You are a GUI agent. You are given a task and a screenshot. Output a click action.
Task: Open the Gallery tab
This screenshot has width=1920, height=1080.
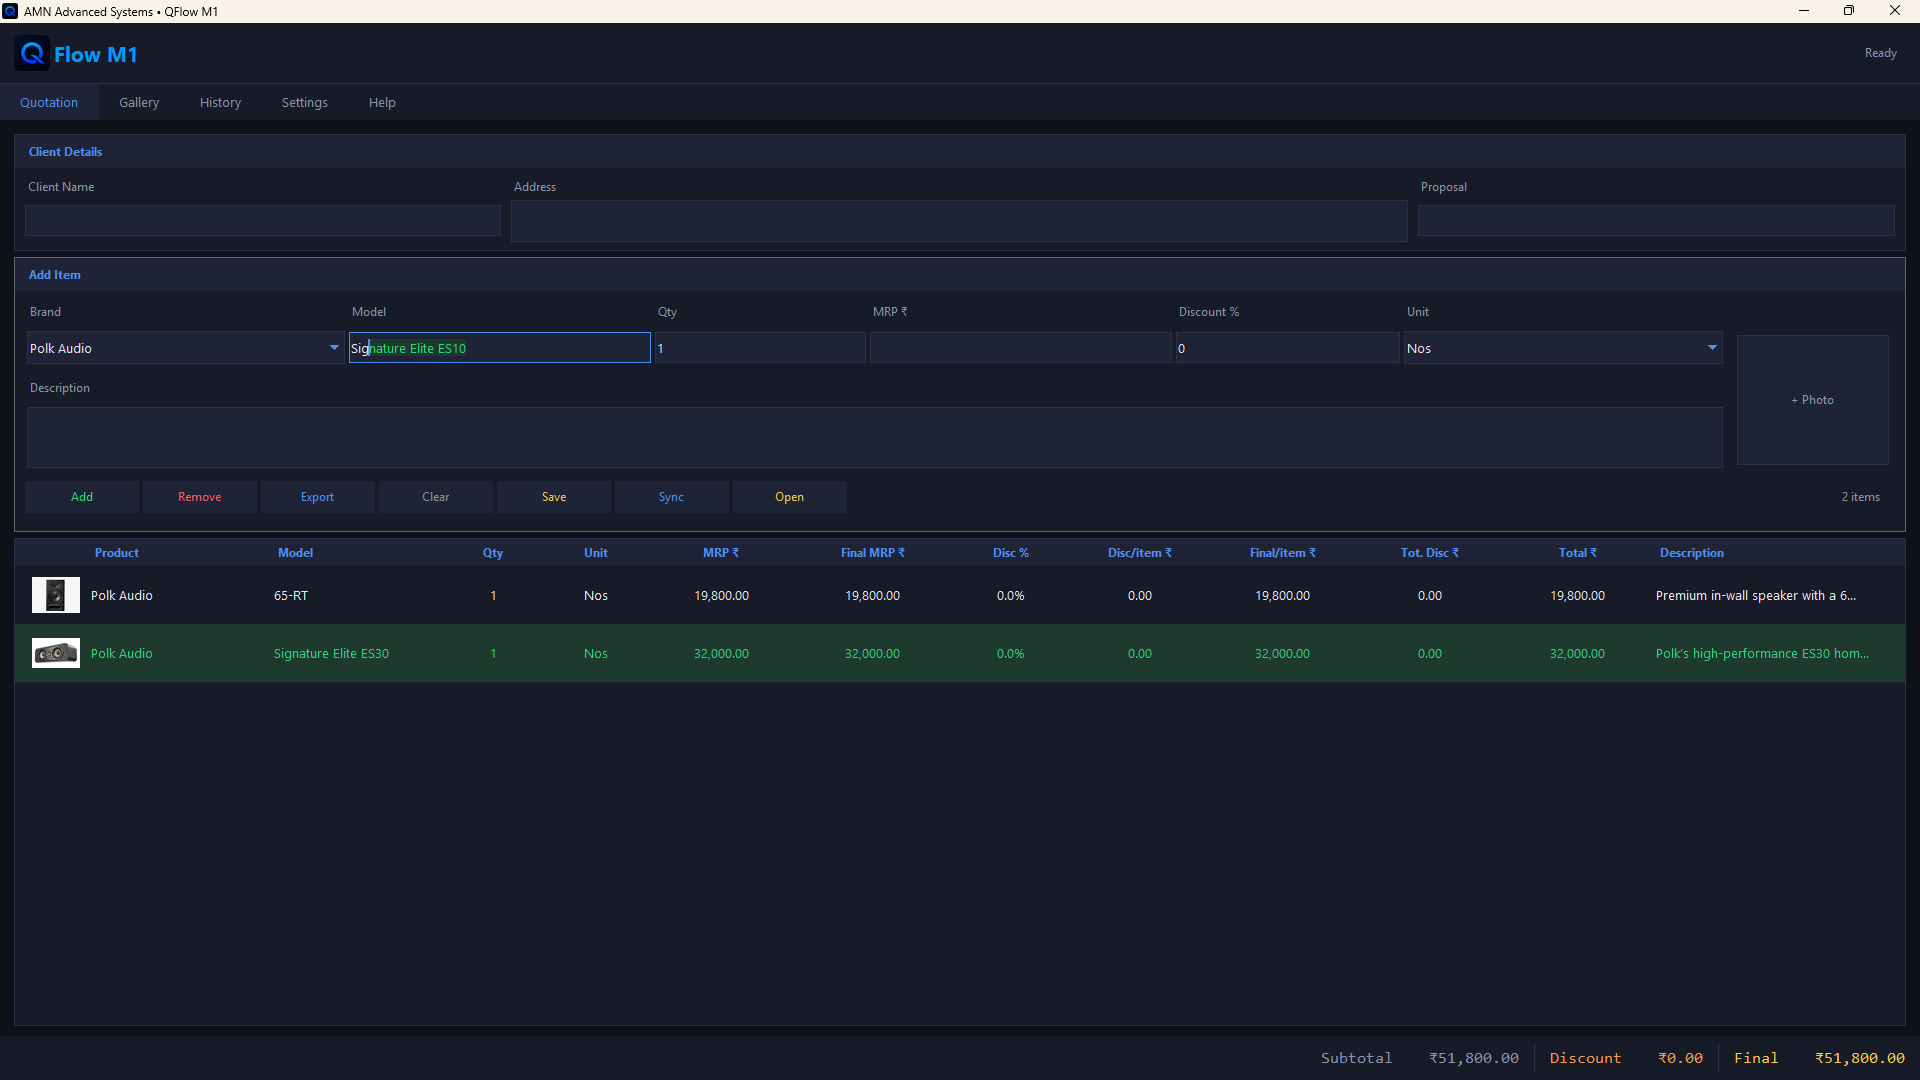[x=139, y=102]
